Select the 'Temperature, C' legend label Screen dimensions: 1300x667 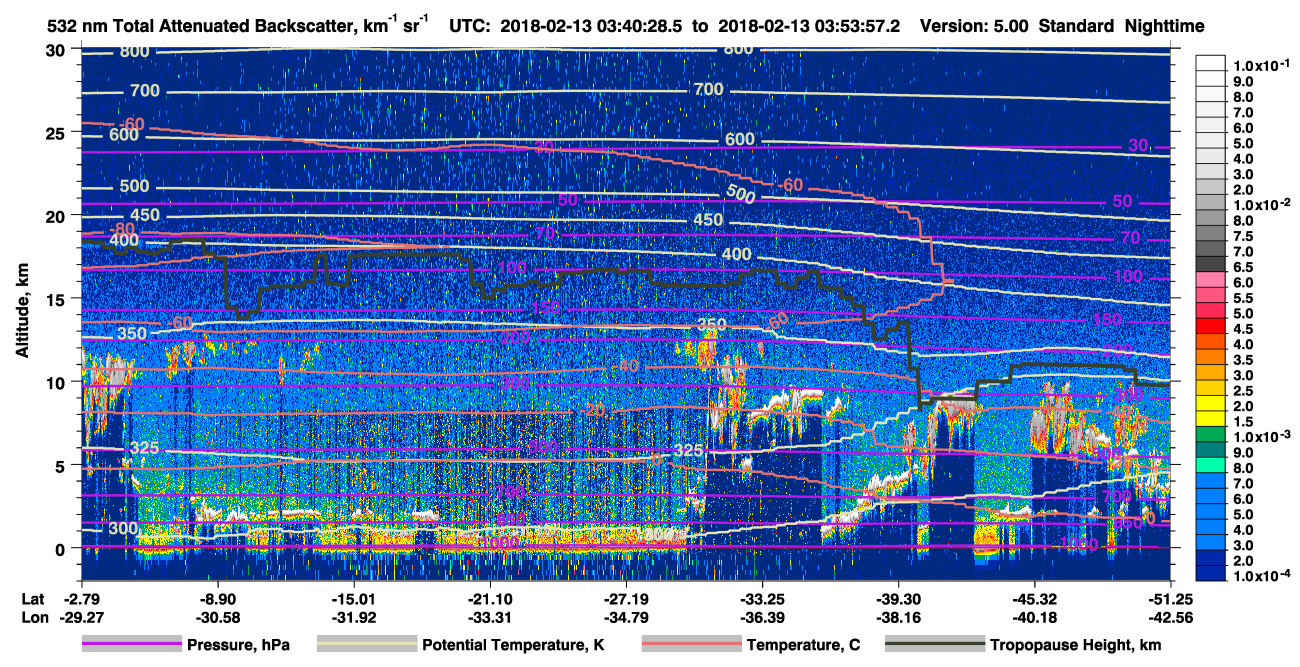coord(803,646)
